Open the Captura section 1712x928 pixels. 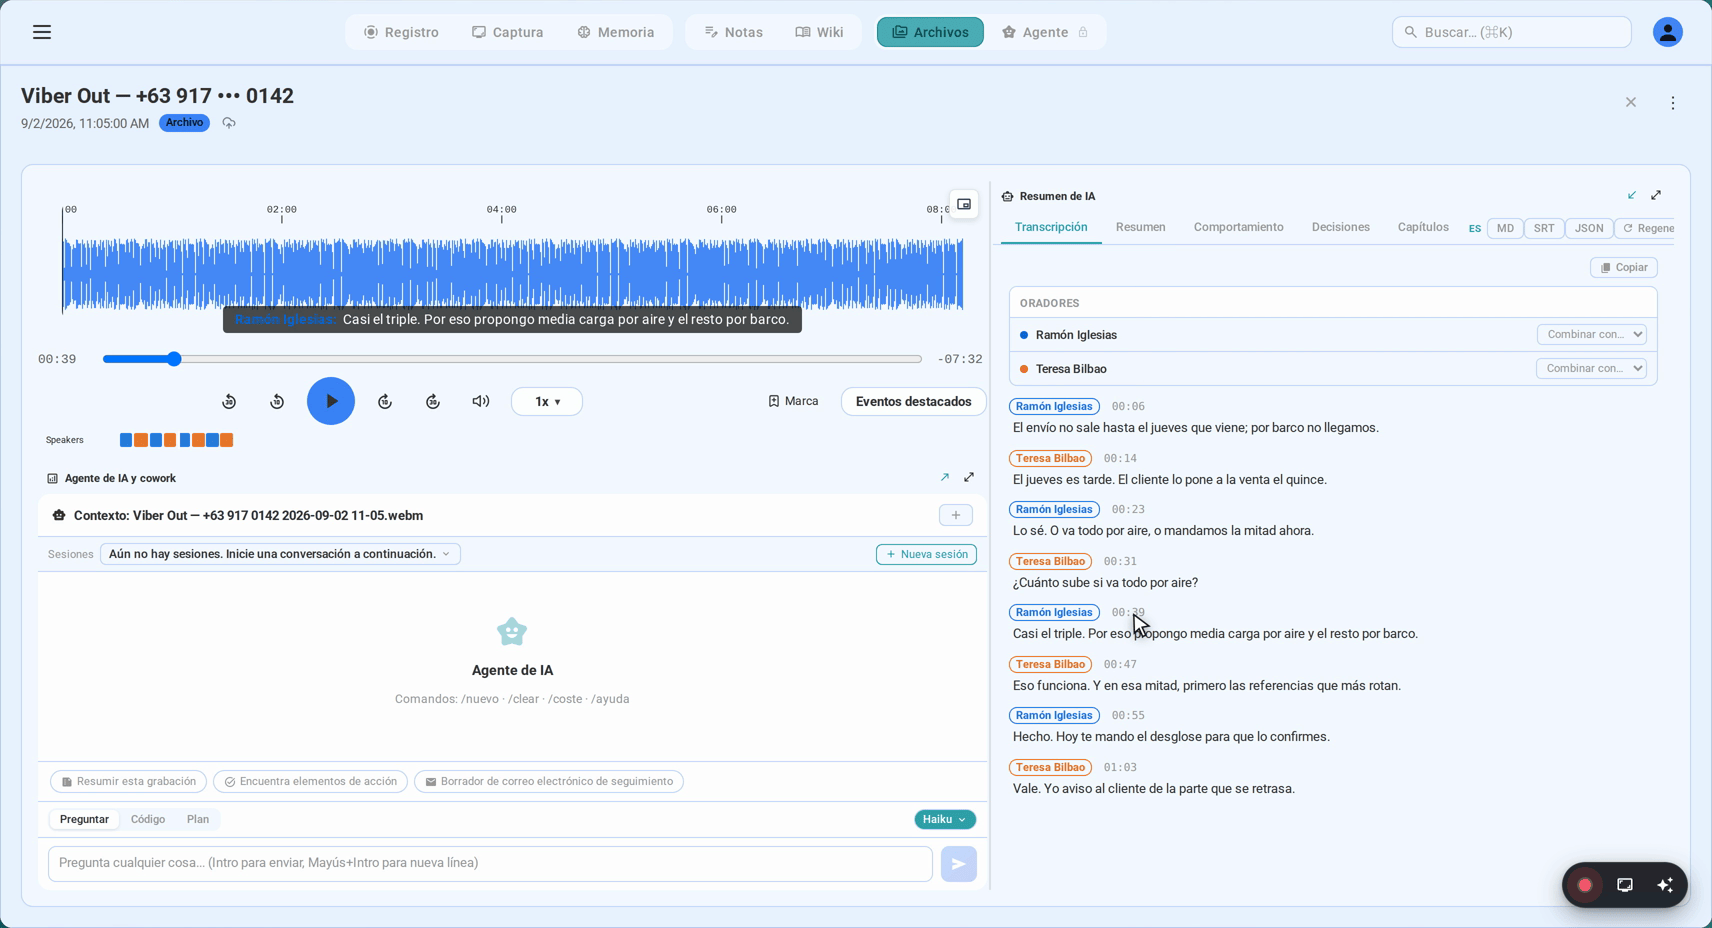(x=508, y=32)
